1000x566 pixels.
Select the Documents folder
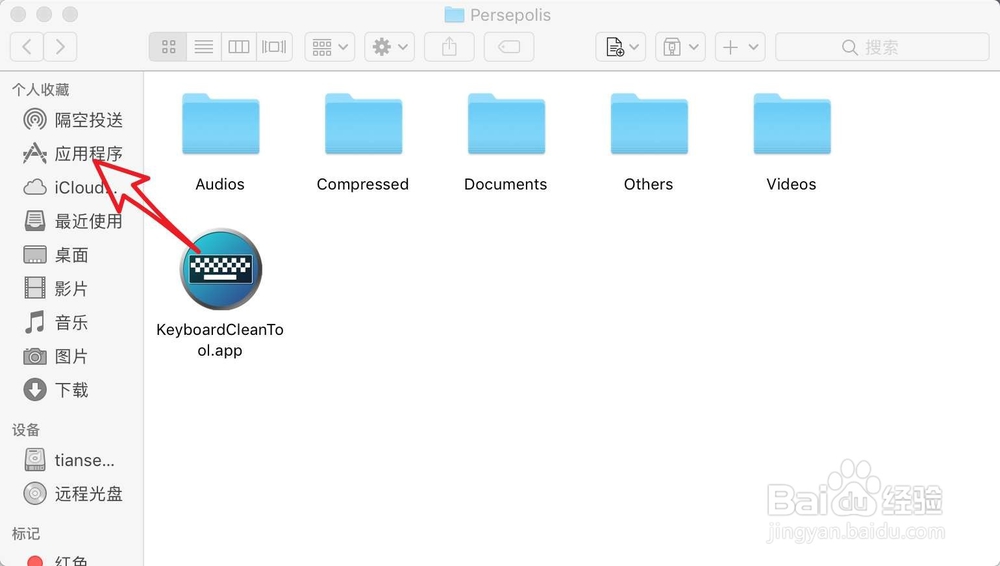[506, 124]
